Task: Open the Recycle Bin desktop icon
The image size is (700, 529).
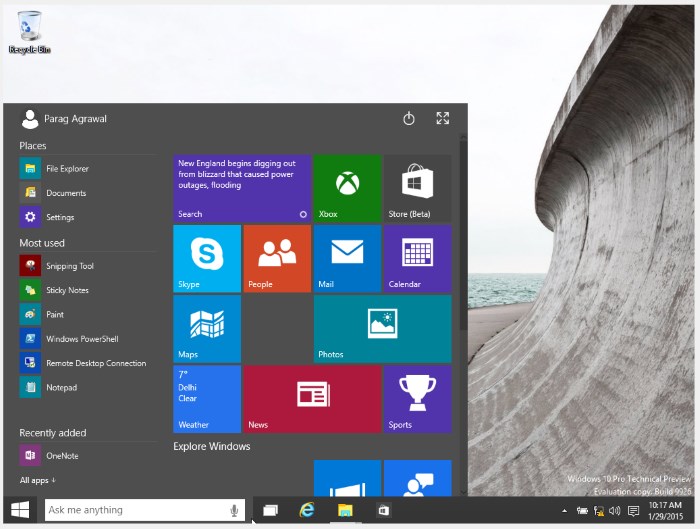Action: 29,33
